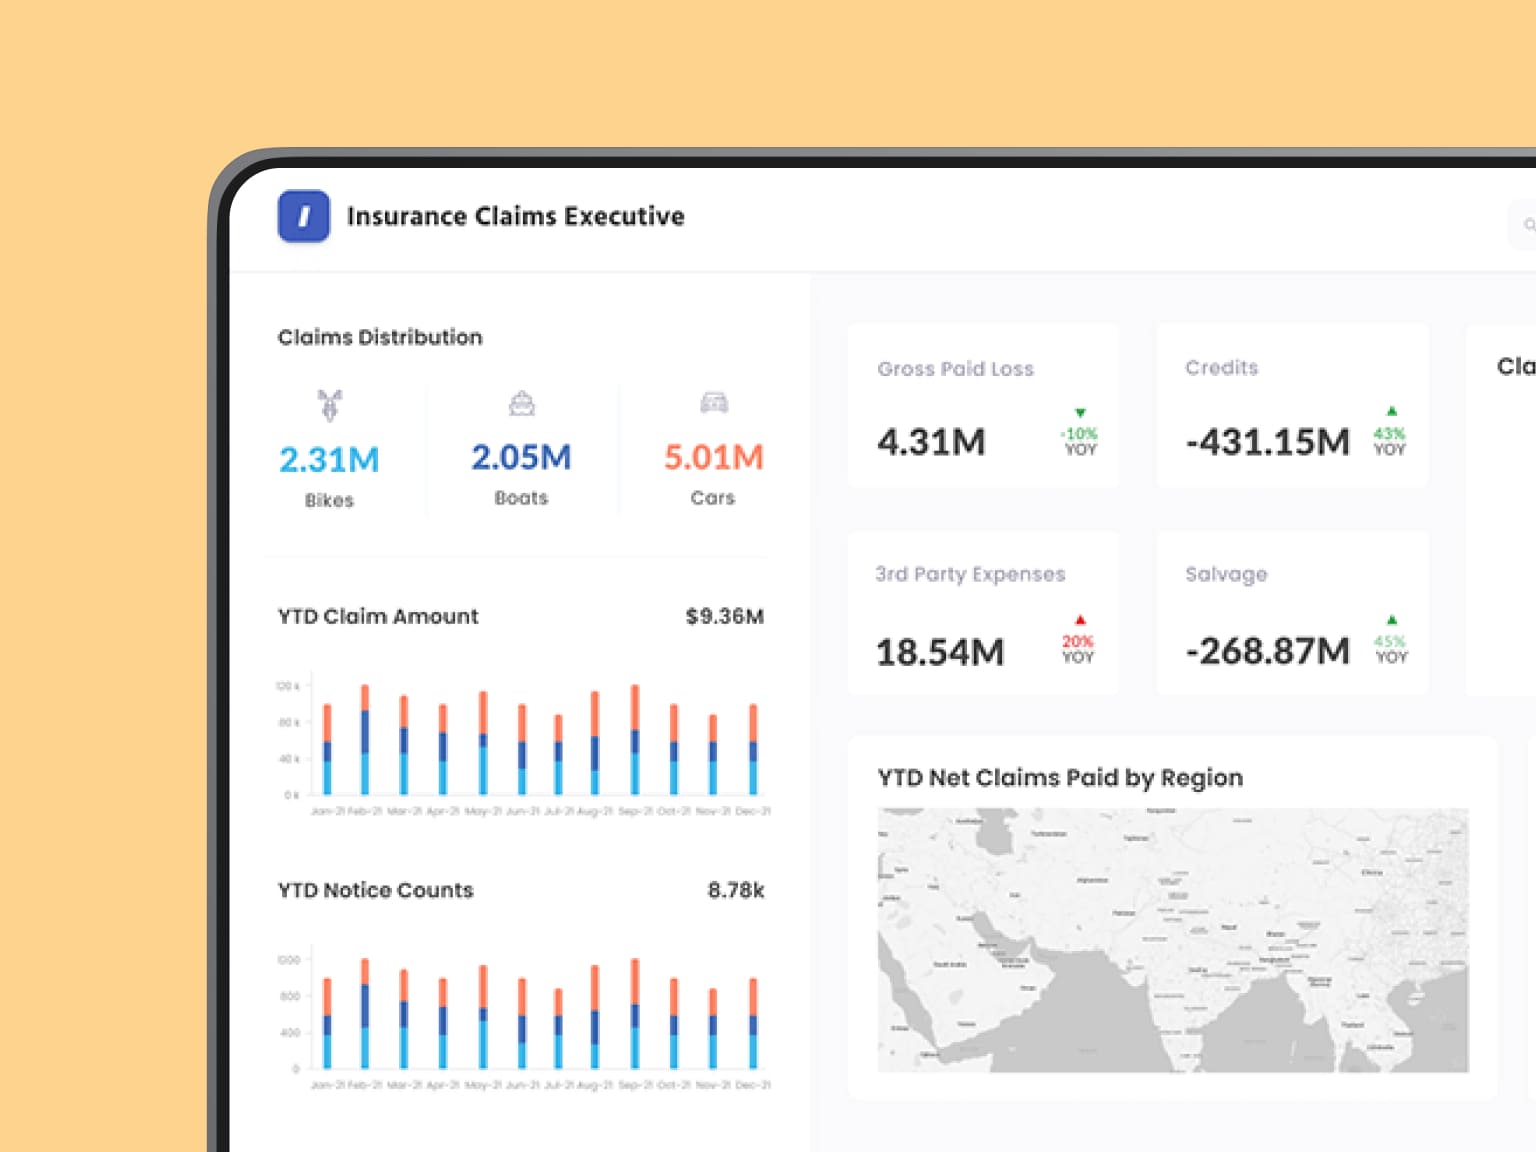Select the 2.05M Boats value
Viewport: 1536px width, 1152px height.
pos(521,457)
